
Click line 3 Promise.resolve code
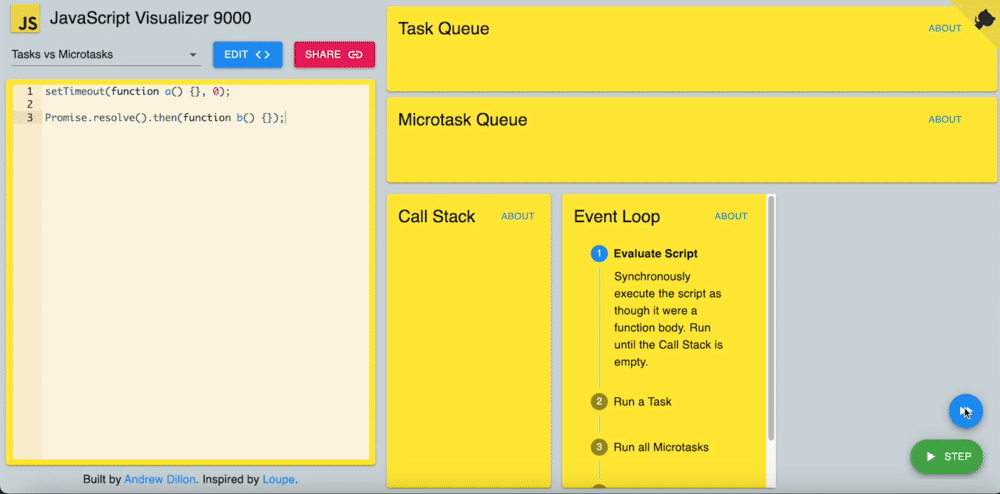pyautogui.click(x=165, y=118)
